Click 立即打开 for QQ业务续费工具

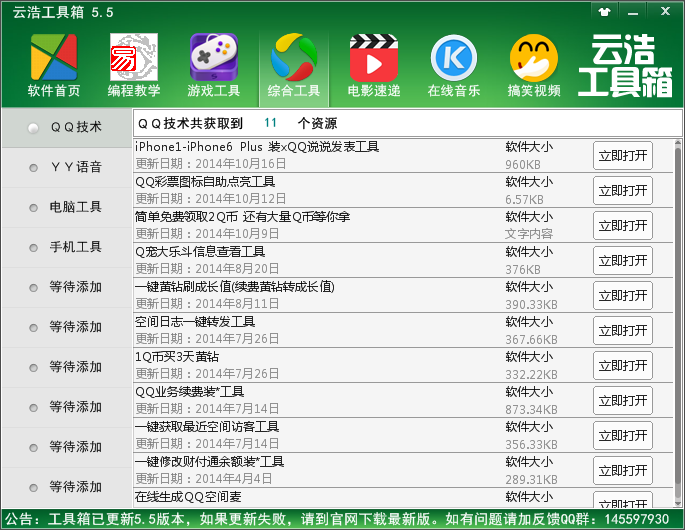tap(623, 400)
